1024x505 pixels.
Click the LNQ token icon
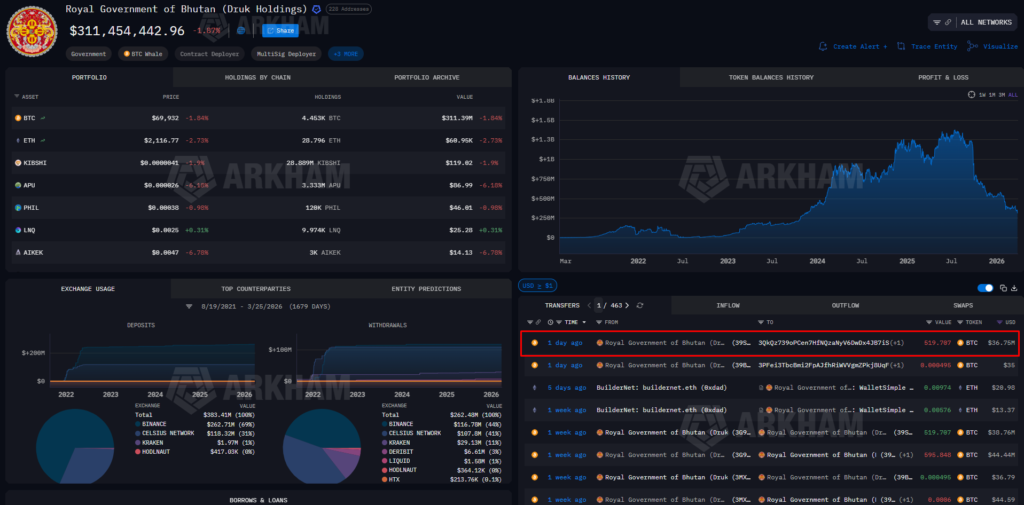[x=18, y=230]
